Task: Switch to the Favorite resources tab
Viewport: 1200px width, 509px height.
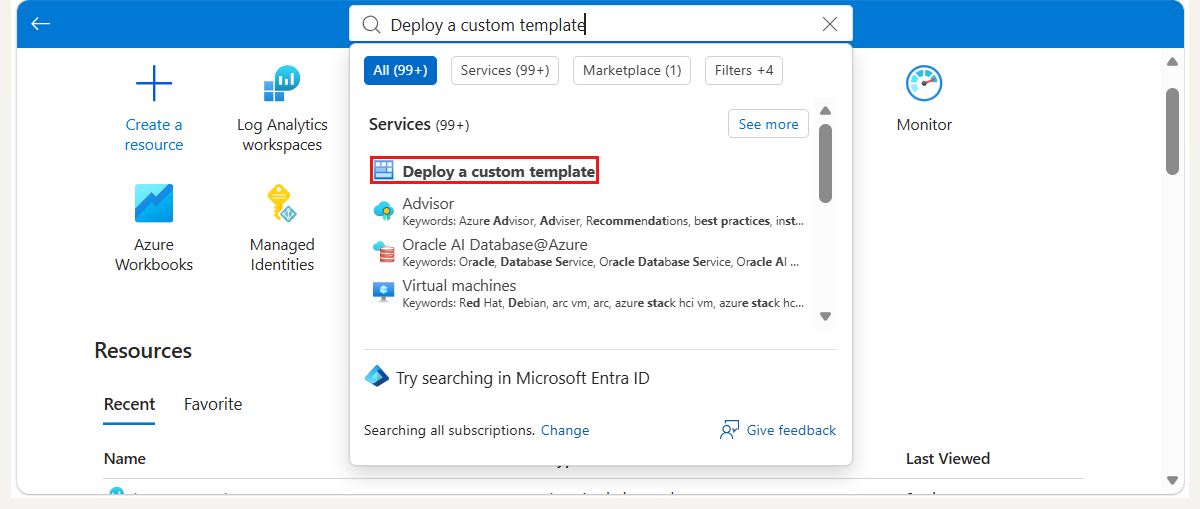Action: (x=213, y=404)
